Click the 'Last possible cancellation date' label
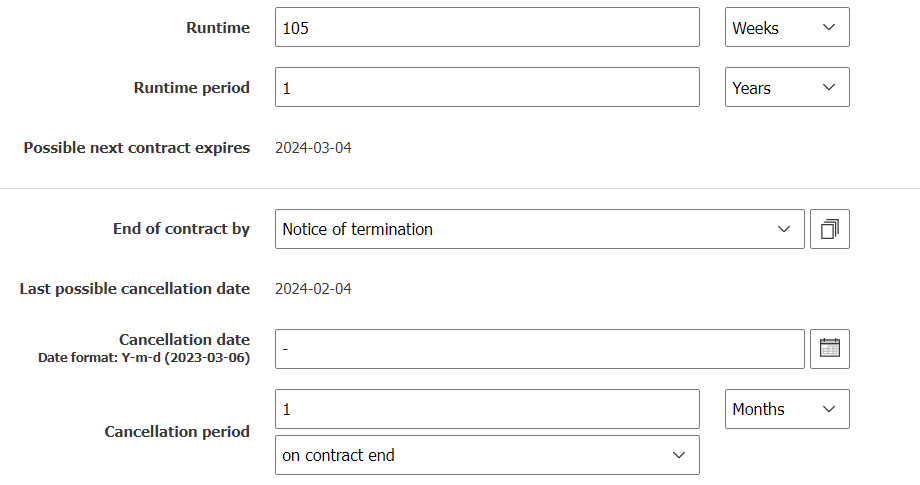Screen dimensions: 920x485 (135, 289)
